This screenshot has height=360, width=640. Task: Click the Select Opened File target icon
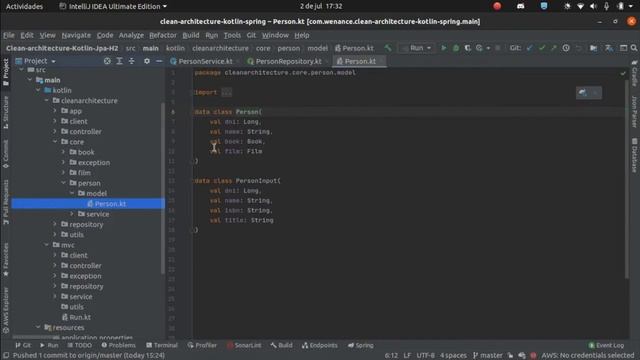click(107, 61)
